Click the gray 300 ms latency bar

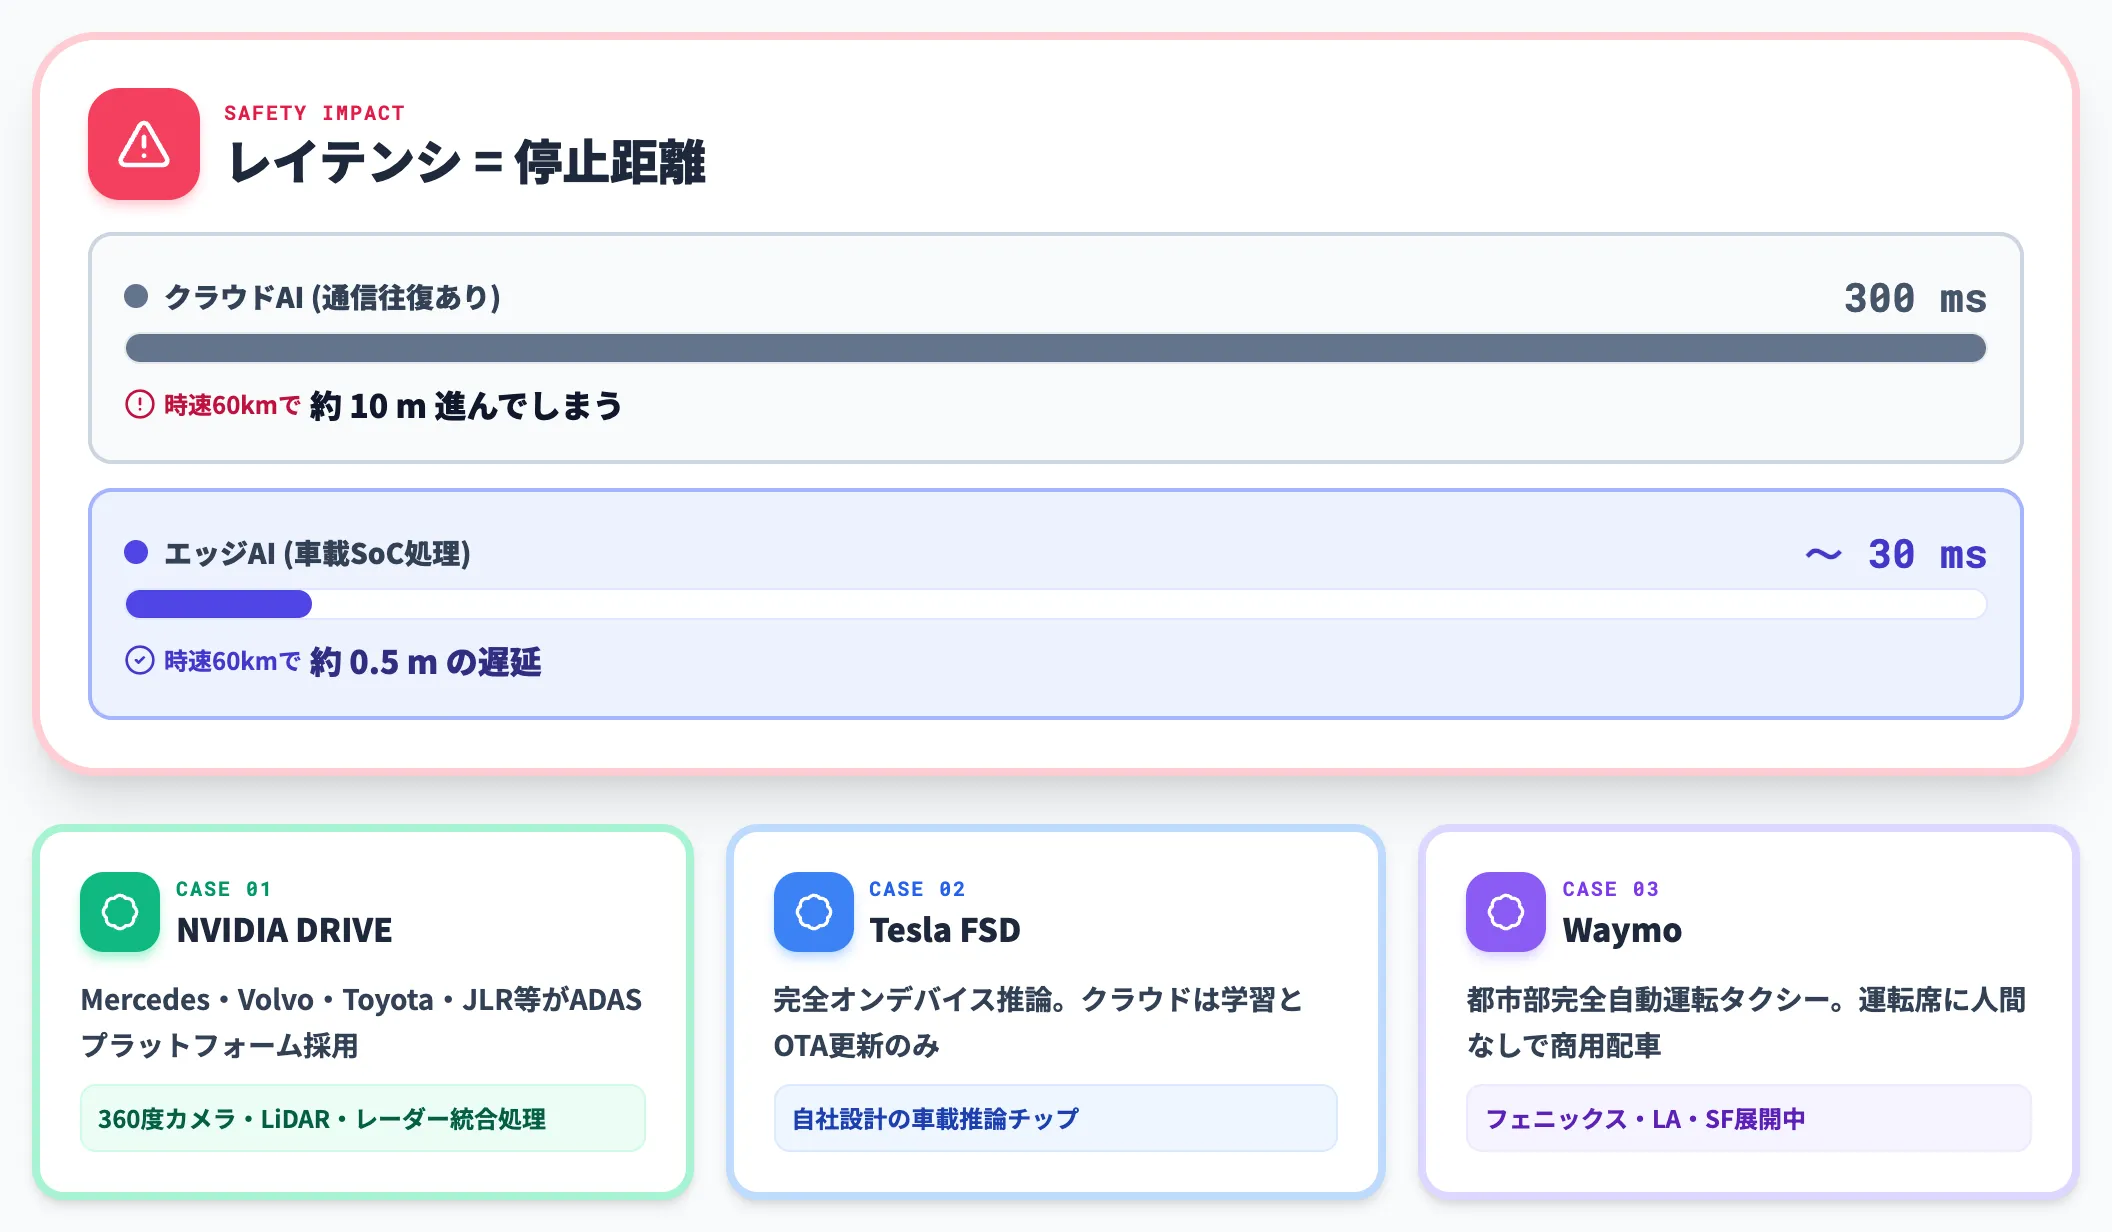coord(1056,348)
